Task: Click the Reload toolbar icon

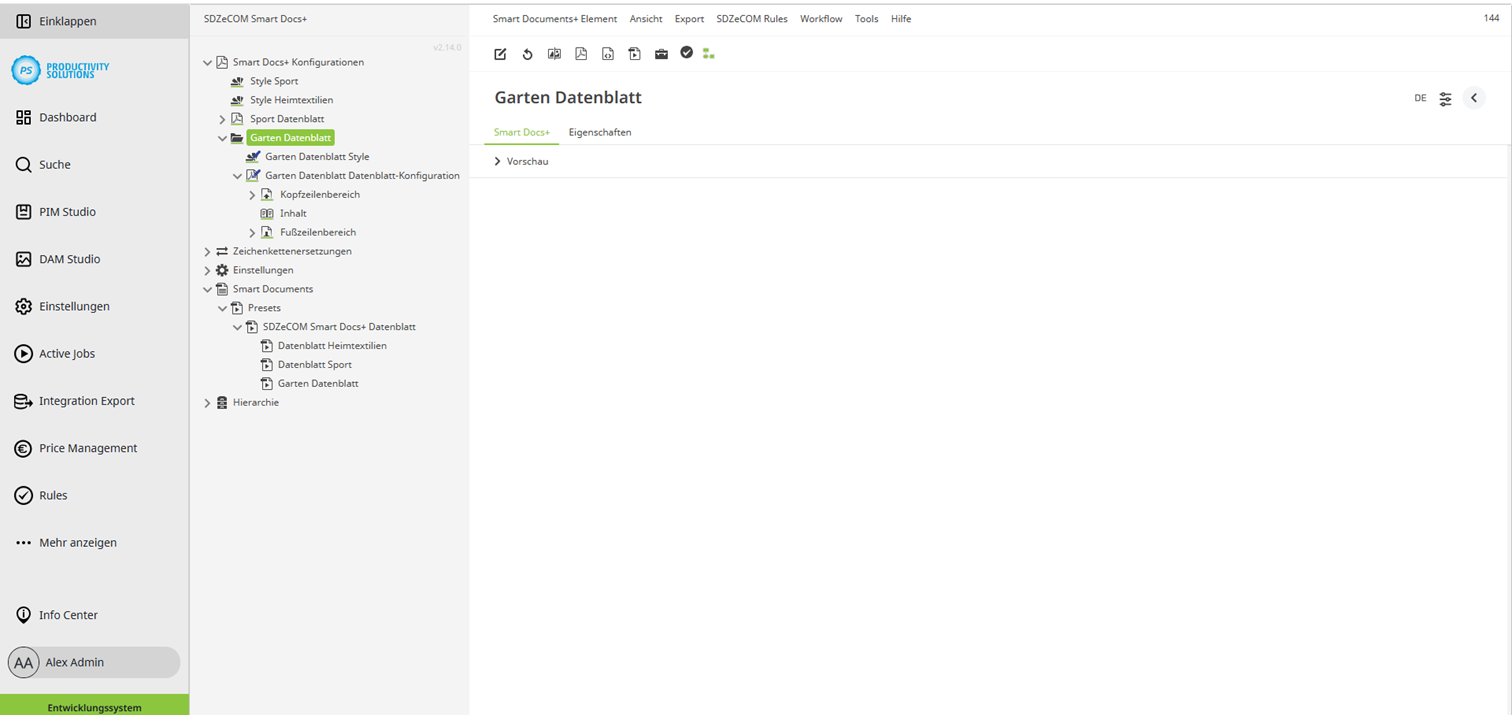Action: tap(528, 54)
